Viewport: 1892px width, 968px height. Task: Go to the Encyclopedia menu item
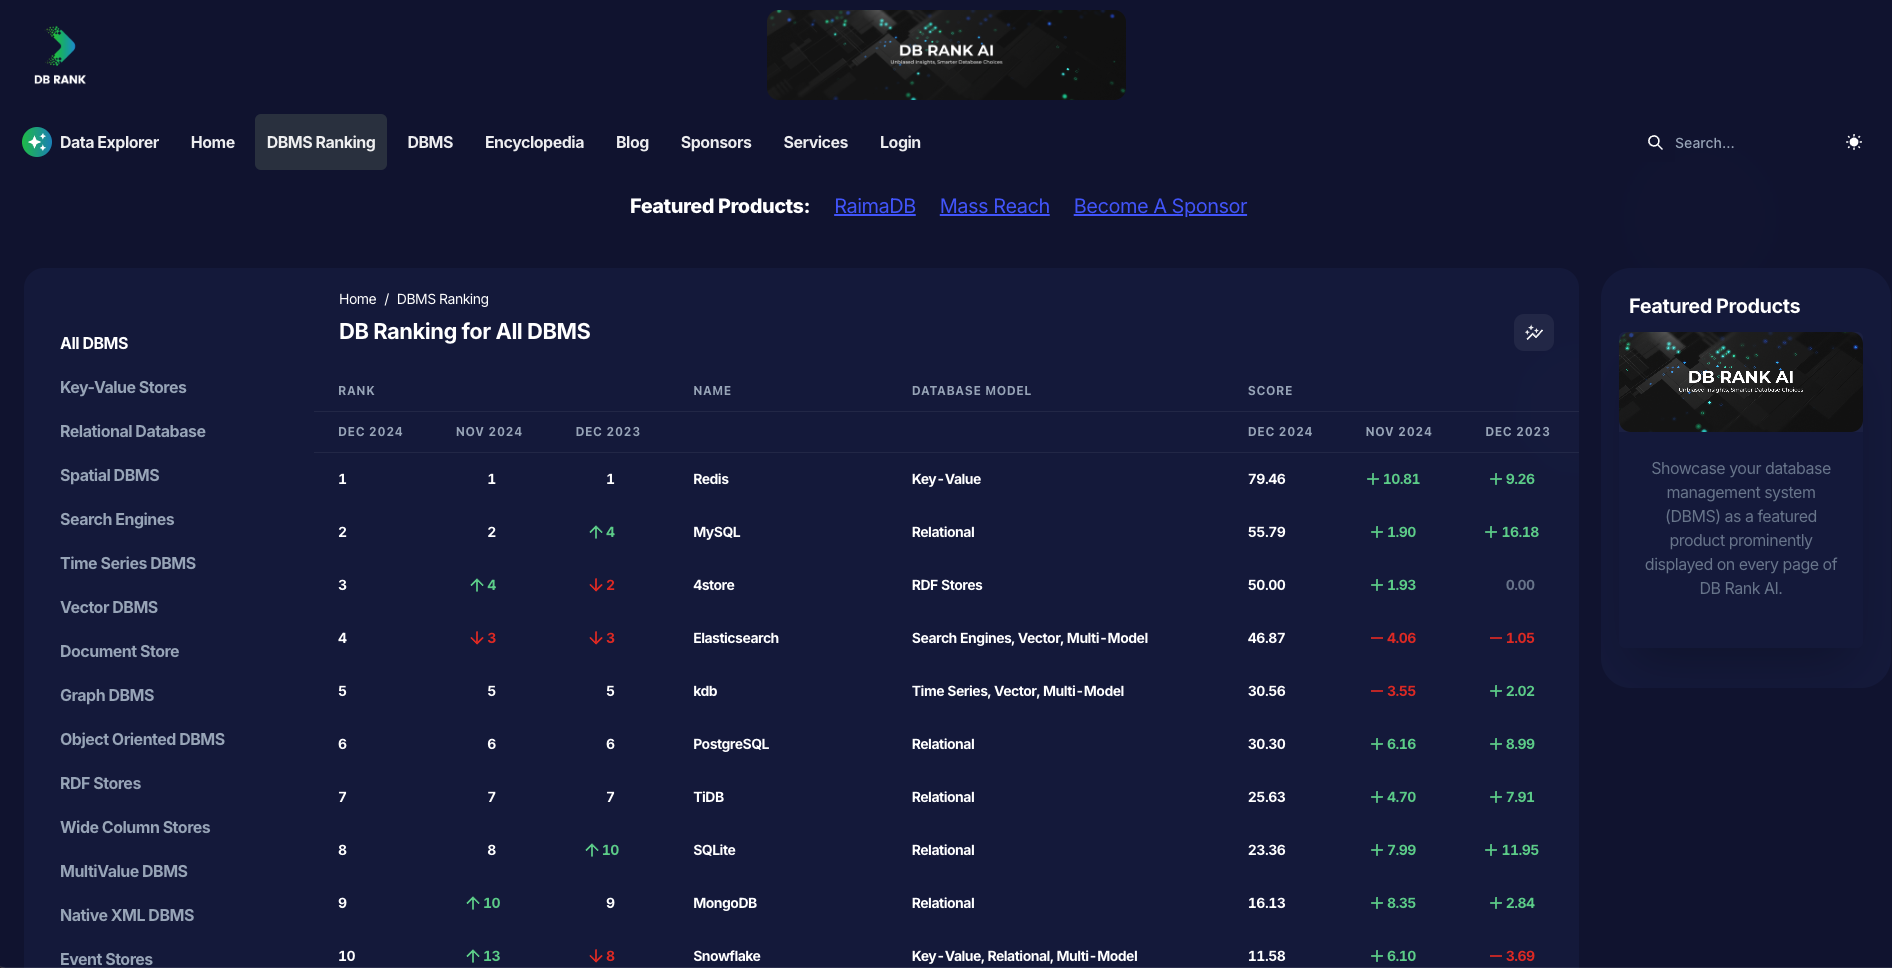(x=534, y=142)
